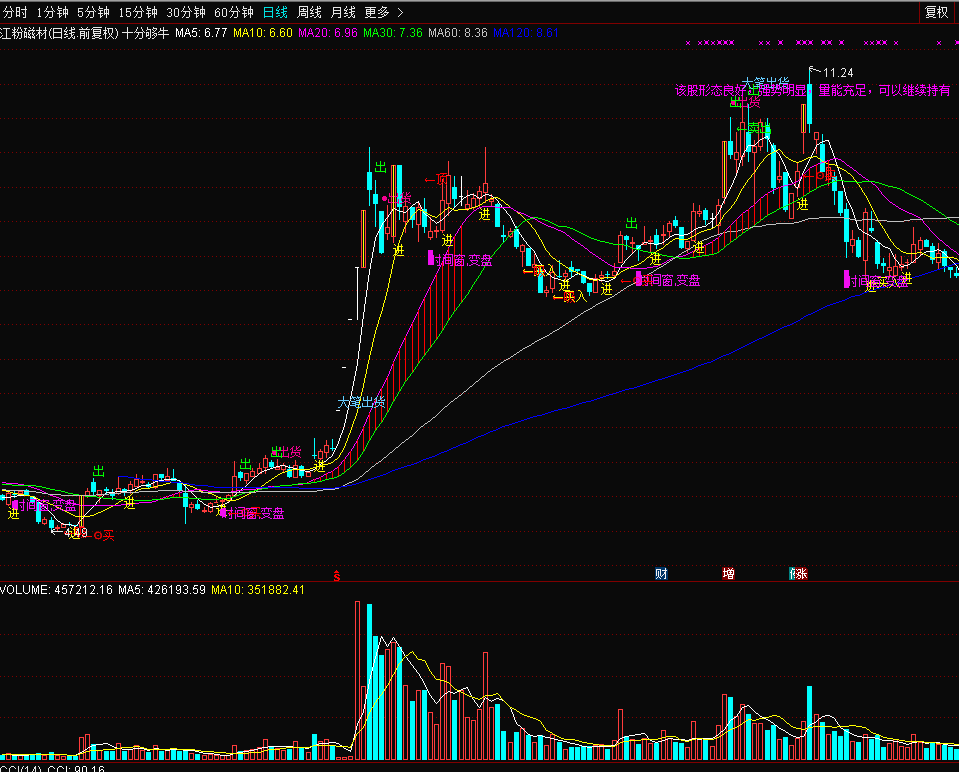The width and height of the screenshot is (959, 772).
Task: Click the red 增 marker icon
Action: point(729,574)
